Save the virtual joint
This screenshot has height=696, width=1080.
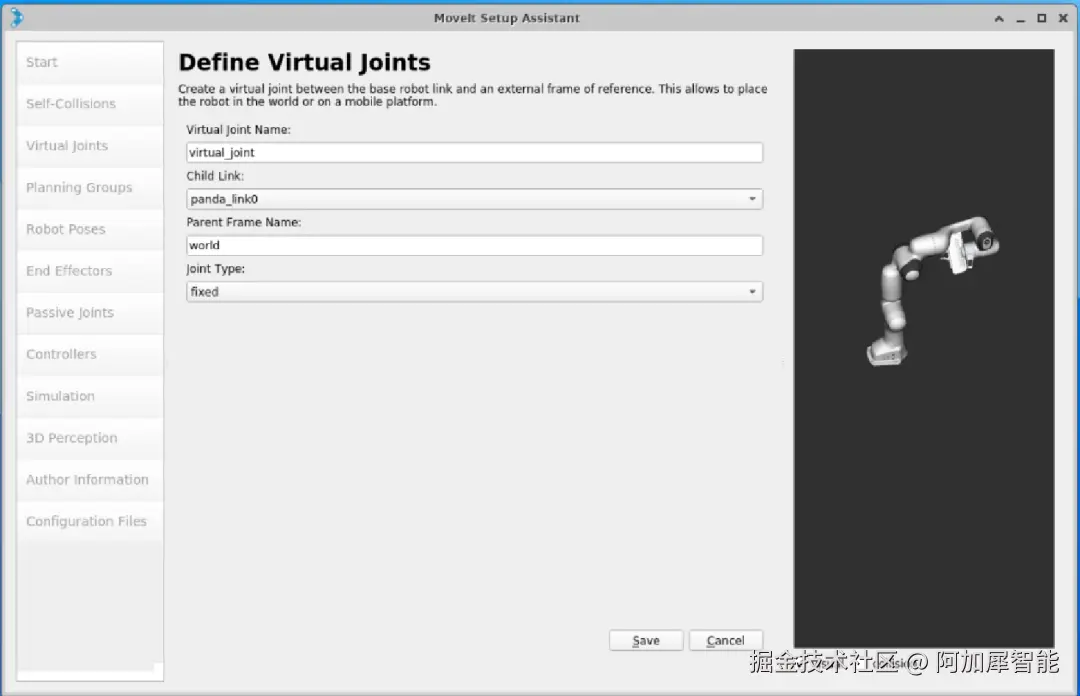pos(646,640)
